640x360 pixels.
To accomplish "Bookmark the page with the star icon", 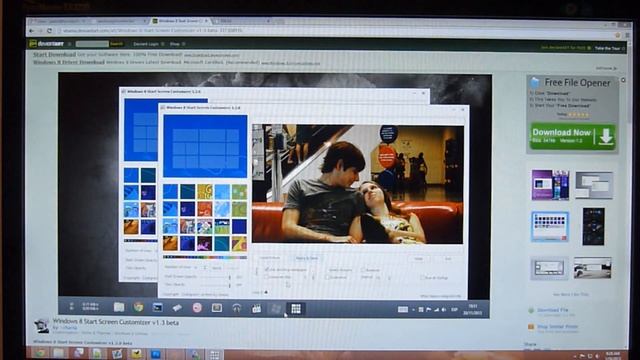I will [617, 35].
